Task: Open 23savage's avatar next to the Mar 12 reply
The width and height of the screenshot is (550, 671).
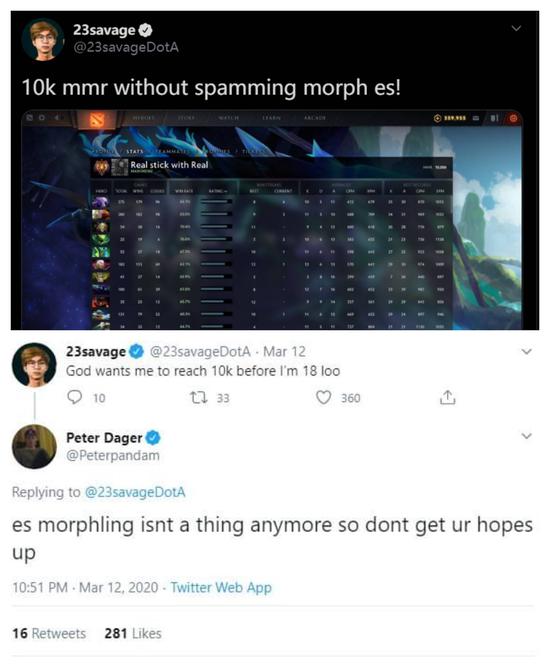Action: point(34,365)
